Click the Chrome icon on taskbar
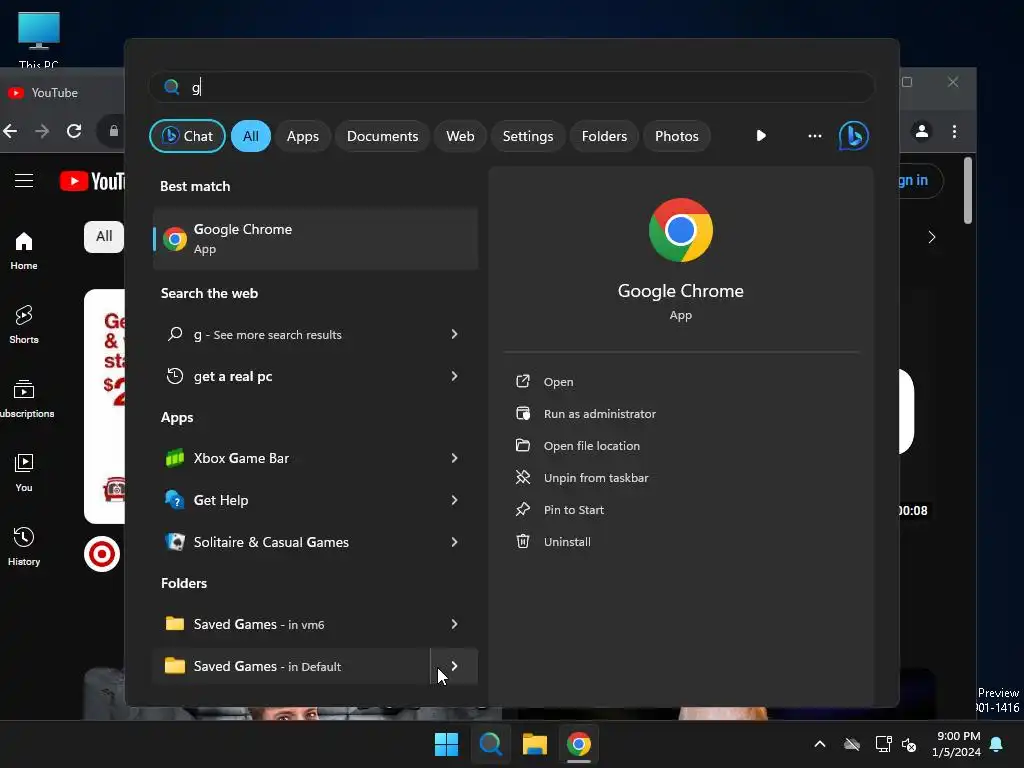The width and height of the screenshot is (1024, 768). 579,744
